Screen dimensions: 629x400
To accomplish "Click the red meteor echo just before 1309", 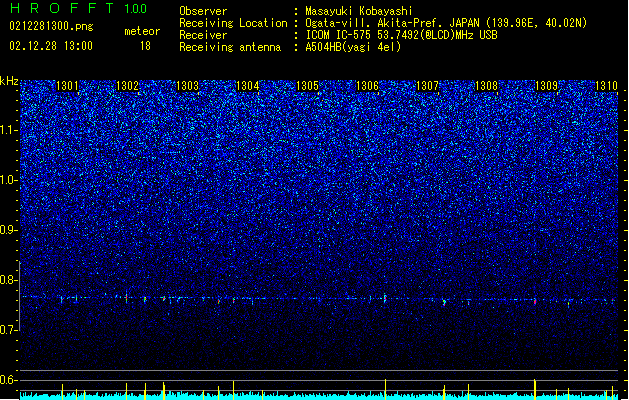I will (x=535, y=301).
